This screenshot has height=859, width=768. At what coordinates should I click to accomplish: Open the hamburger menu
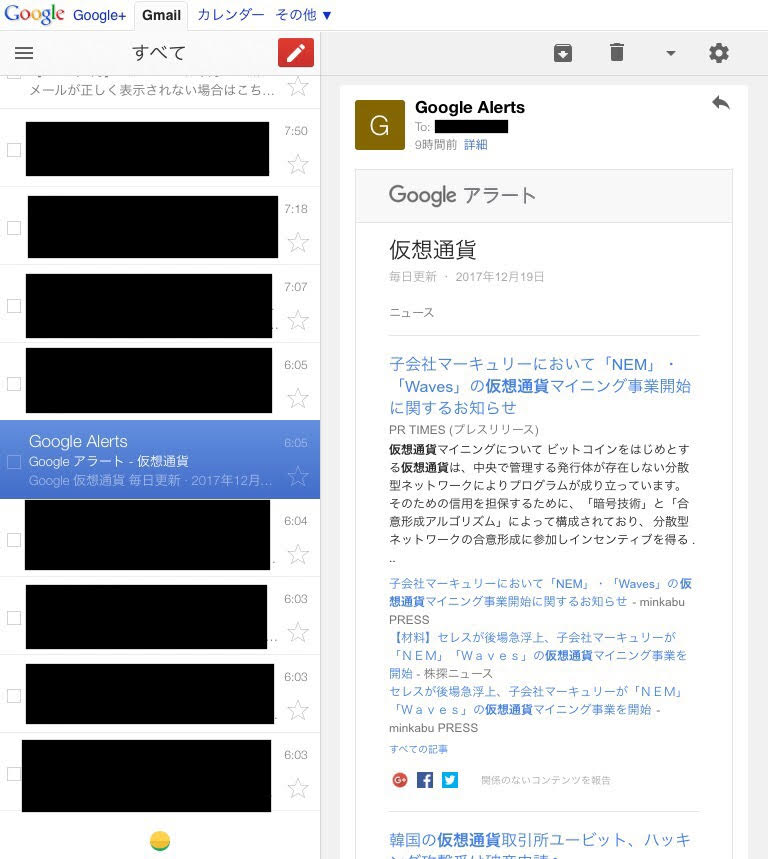click(x=24, y=53)
